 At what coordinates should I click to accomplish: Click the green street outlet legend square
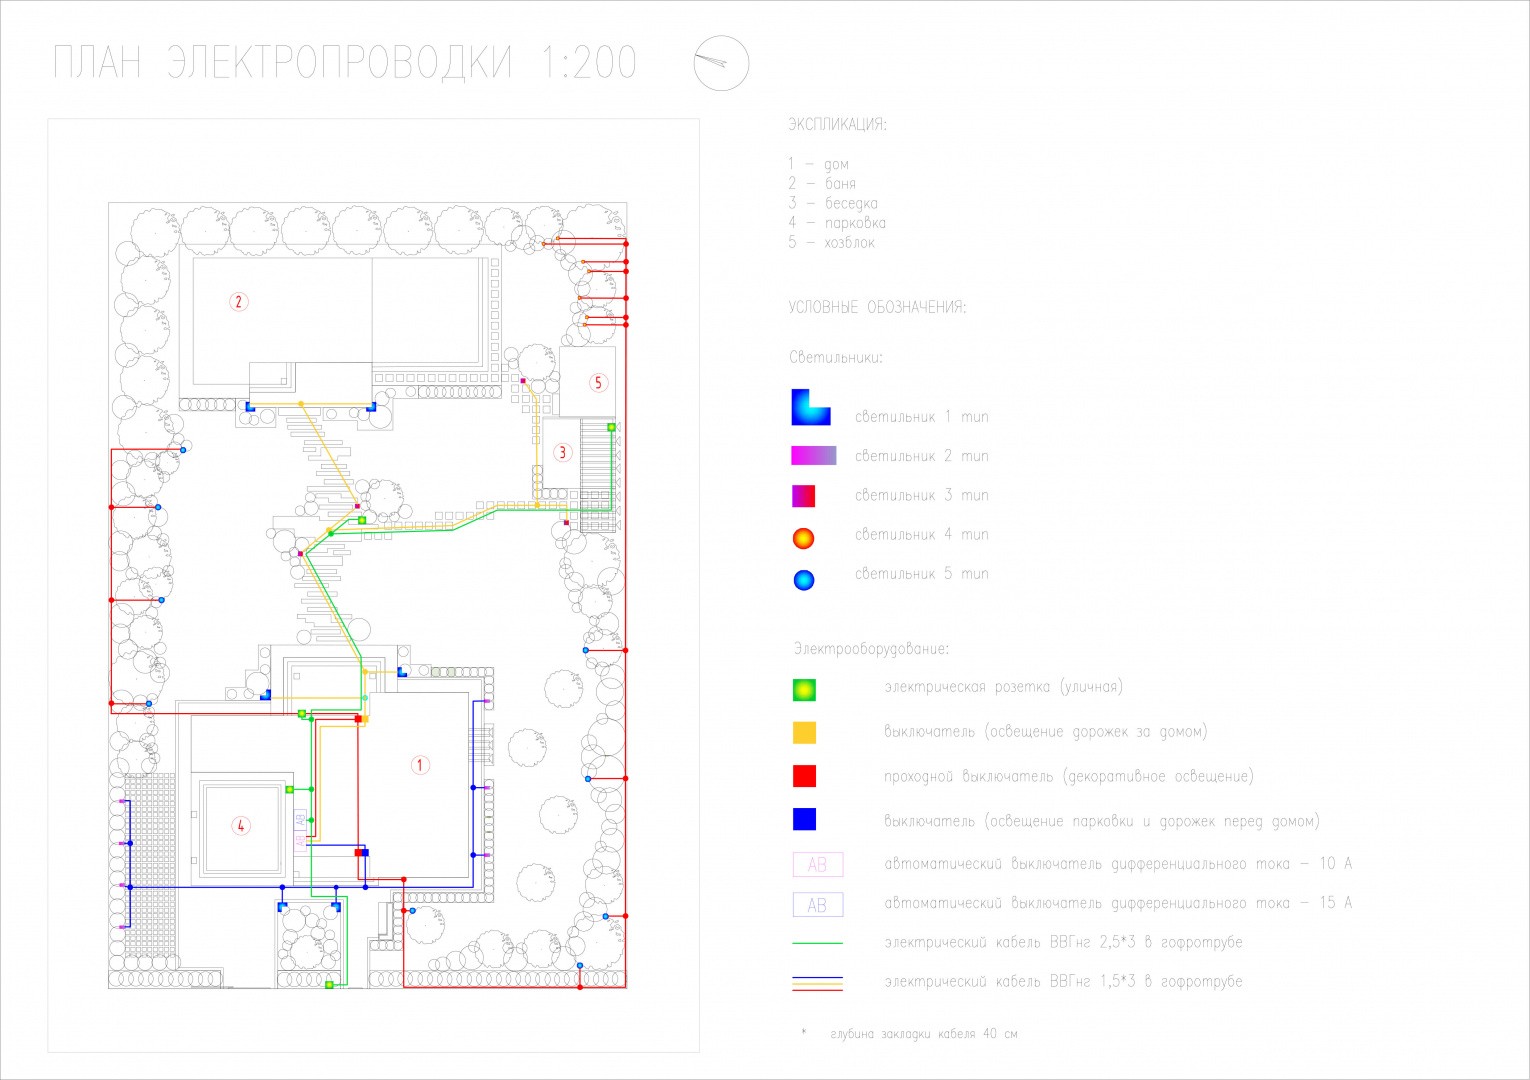pos(804,689)
